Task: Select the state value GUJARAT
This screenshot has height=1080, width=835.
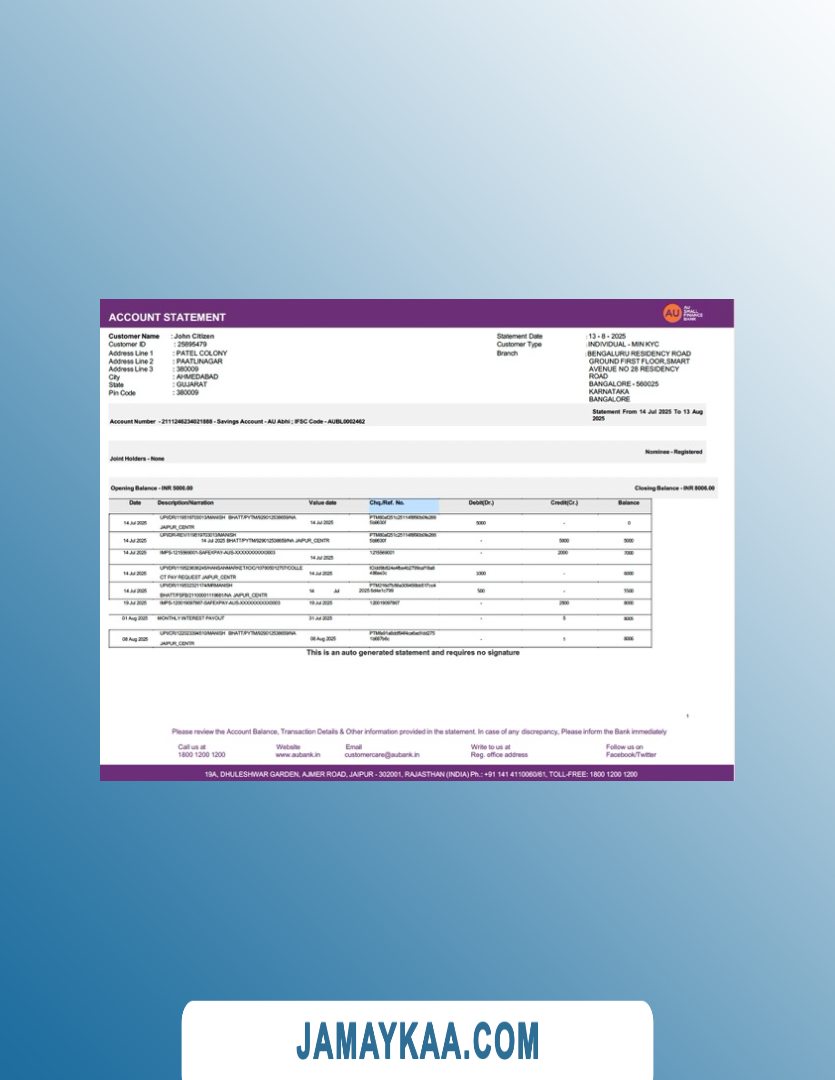Action: [192, 384]
